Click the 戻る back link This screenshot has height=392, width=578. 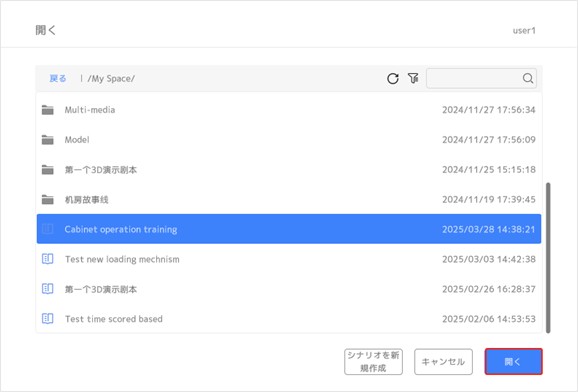point(58,79)
